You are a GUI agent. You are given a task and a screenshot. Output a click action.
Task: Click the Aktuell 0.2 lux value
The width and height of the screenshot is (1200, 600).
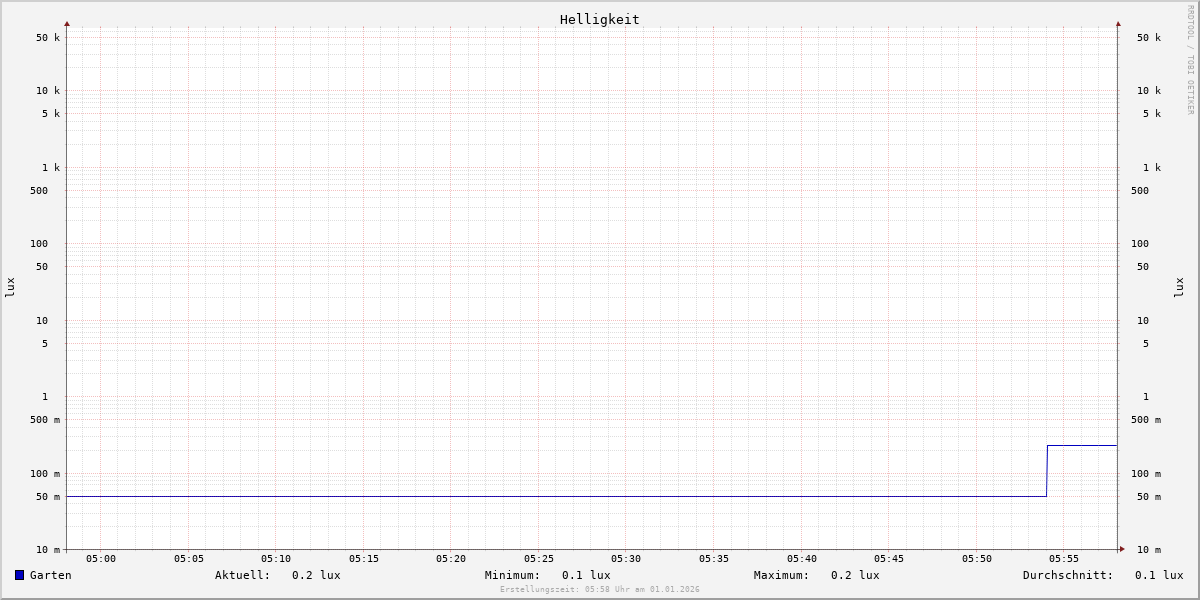pos(316,575)
